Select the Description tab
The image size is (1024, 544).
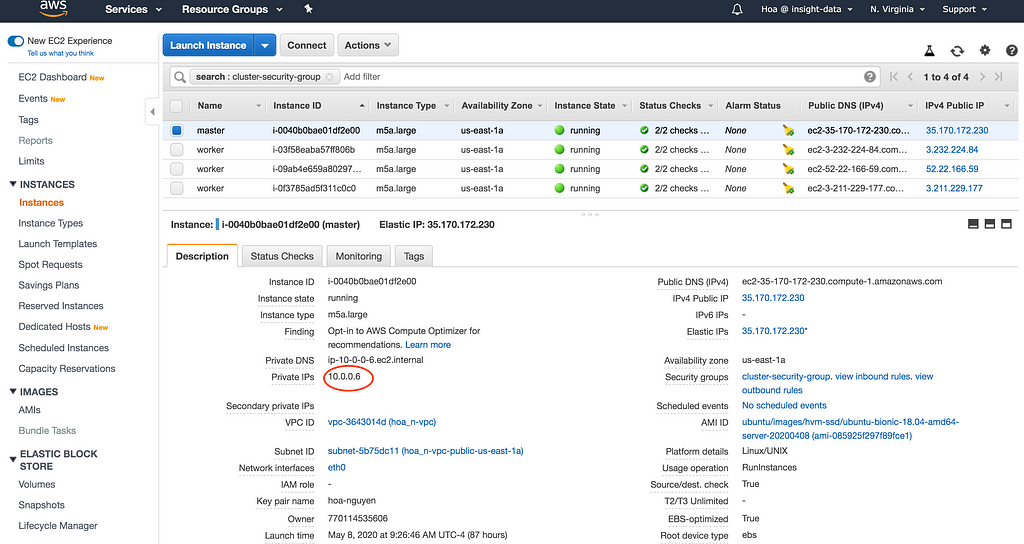click(x=202, y=256)
